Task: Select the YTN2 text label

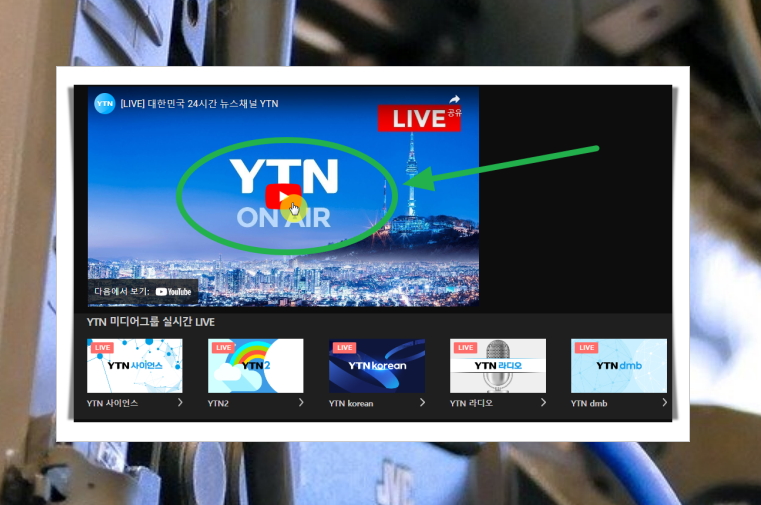Action: [218, 403]
